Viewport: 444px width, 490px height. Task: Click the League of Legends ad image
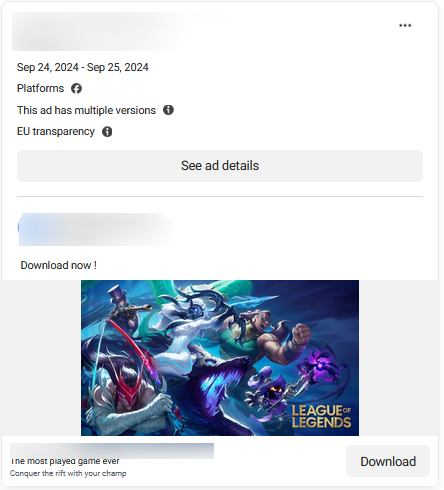point(220,358)
